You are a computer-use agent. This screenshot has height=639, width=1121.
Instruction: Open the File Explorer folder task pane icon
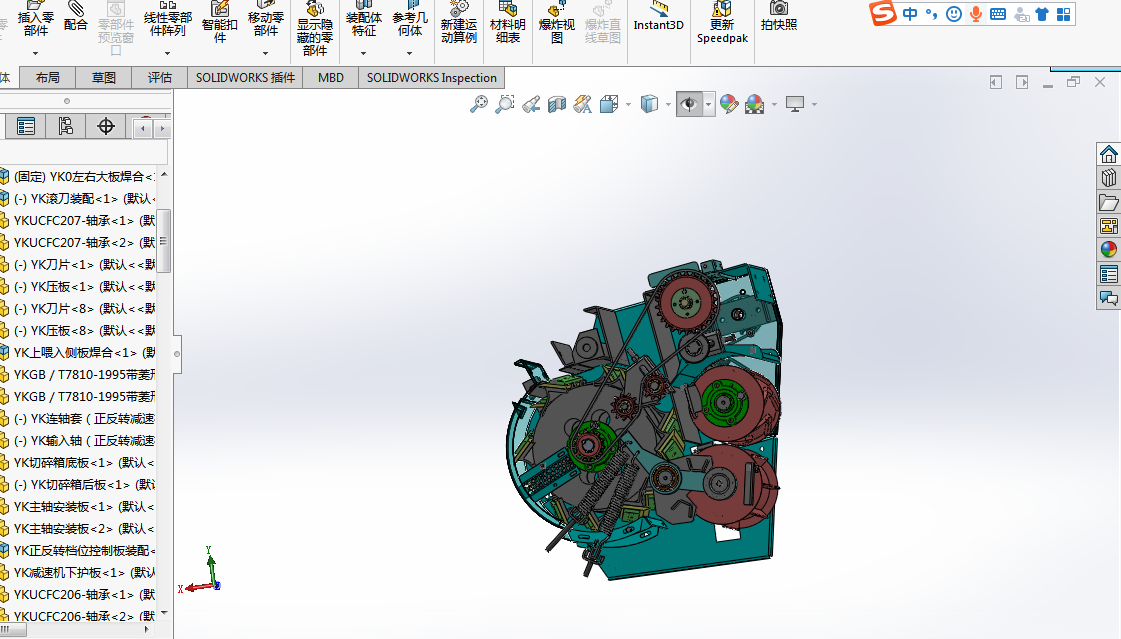tap(1109, 202)
